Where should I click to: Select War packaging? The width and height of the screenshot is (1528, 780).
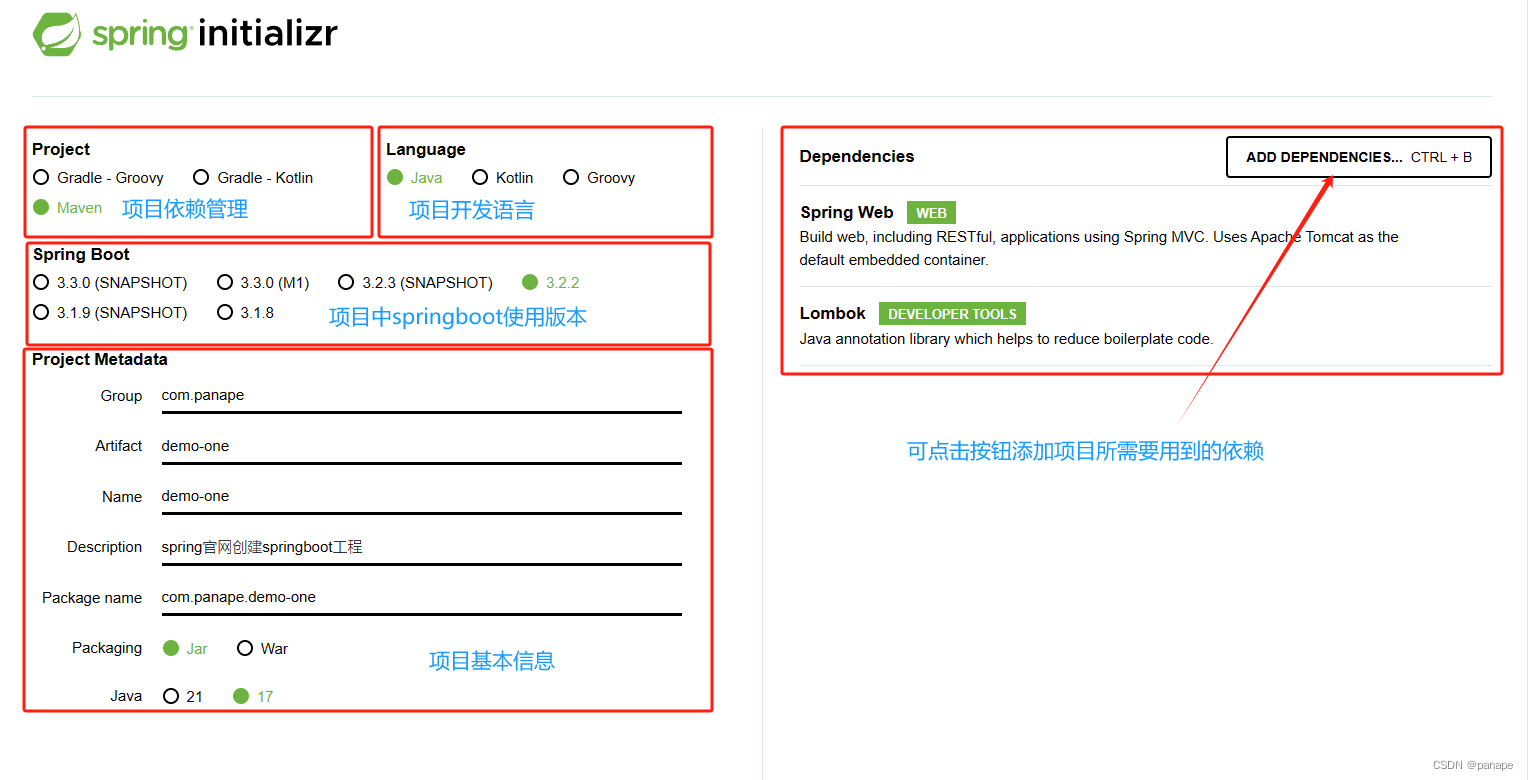pos(262,649)
